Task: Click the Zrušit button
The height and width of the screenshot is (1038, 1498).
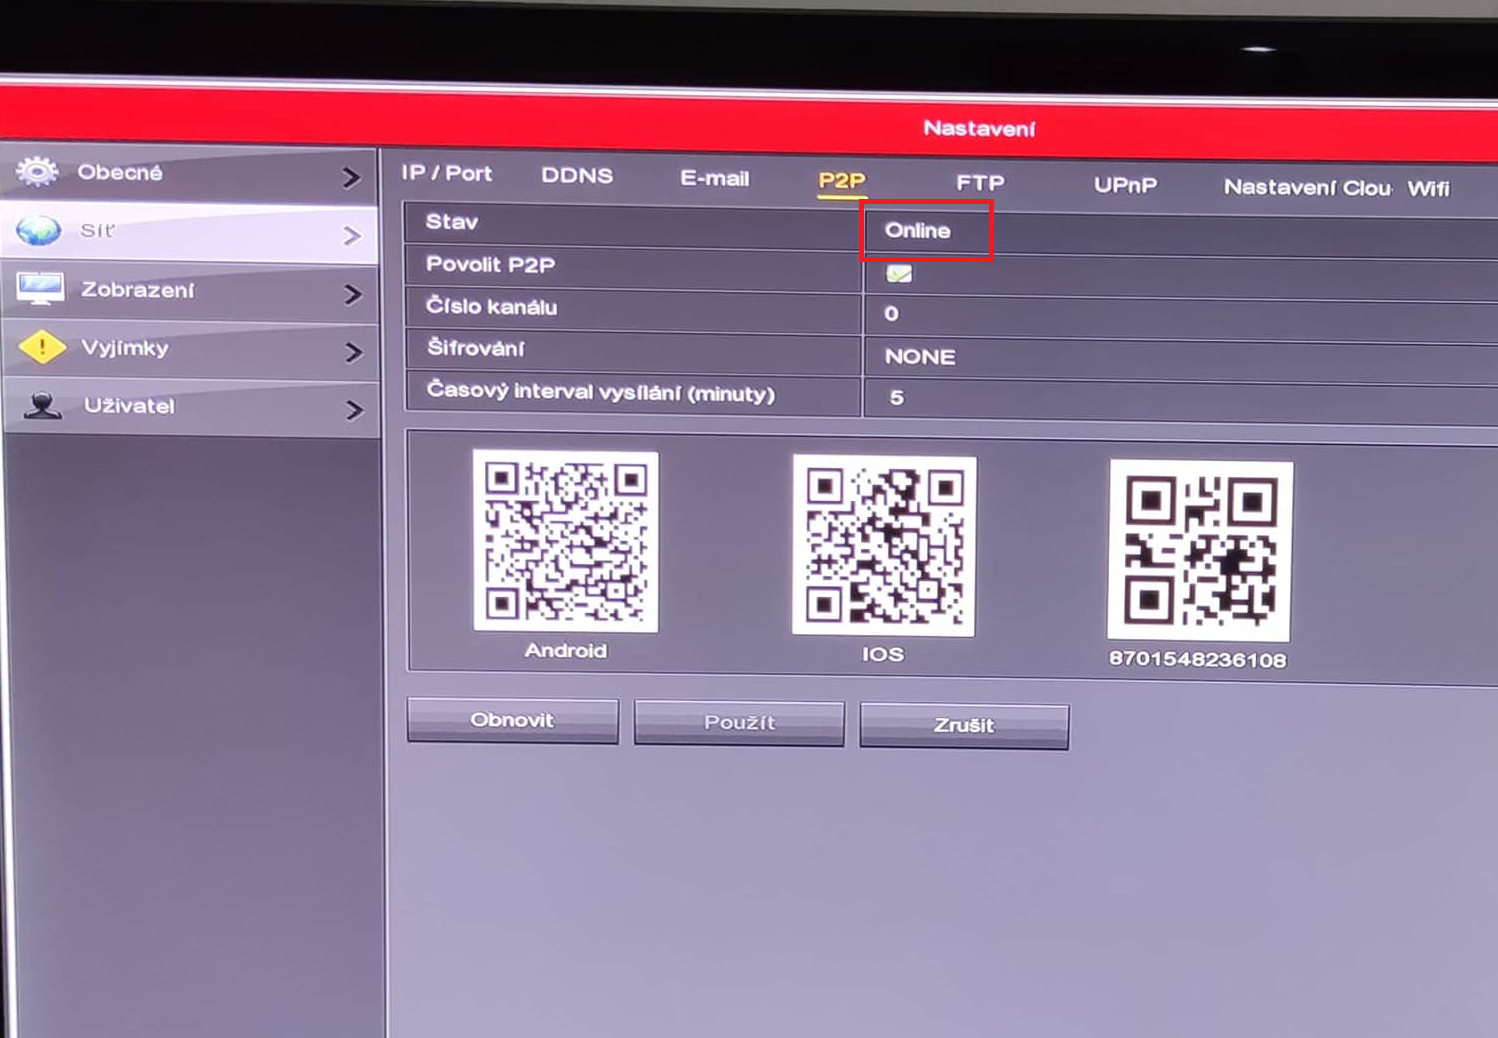Action: [964, 725]
